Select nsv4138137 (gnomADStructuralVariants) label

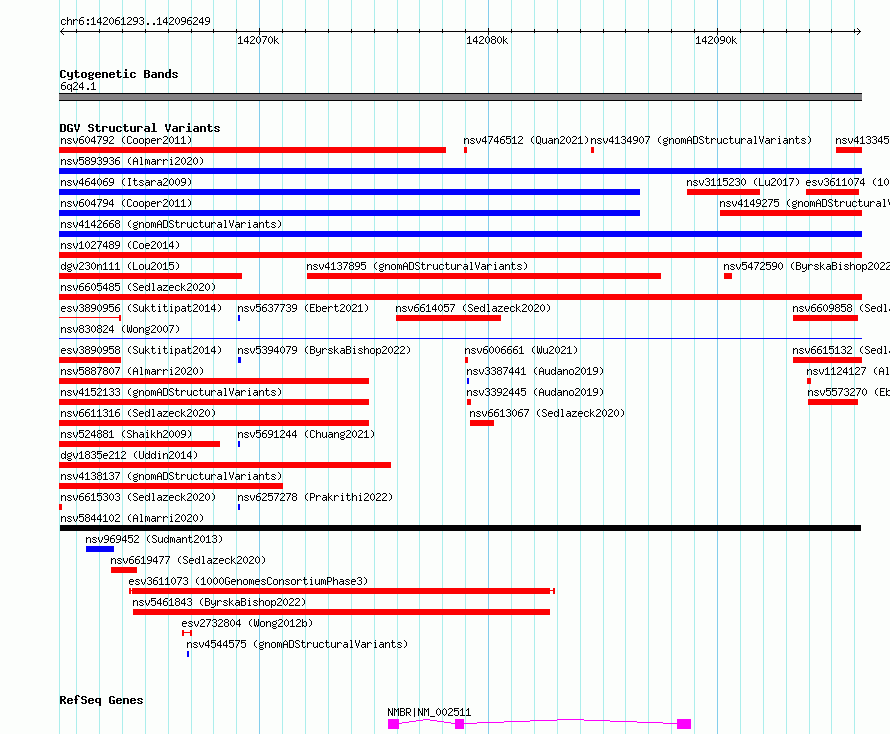pyautogui.click(x=171, y=476)
